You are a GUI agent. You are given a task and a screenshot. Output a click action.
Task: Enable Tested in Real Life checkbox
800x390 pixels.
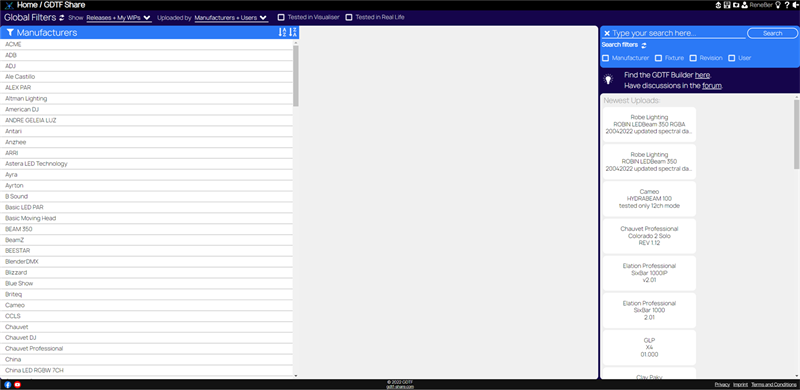coord(349,17)
